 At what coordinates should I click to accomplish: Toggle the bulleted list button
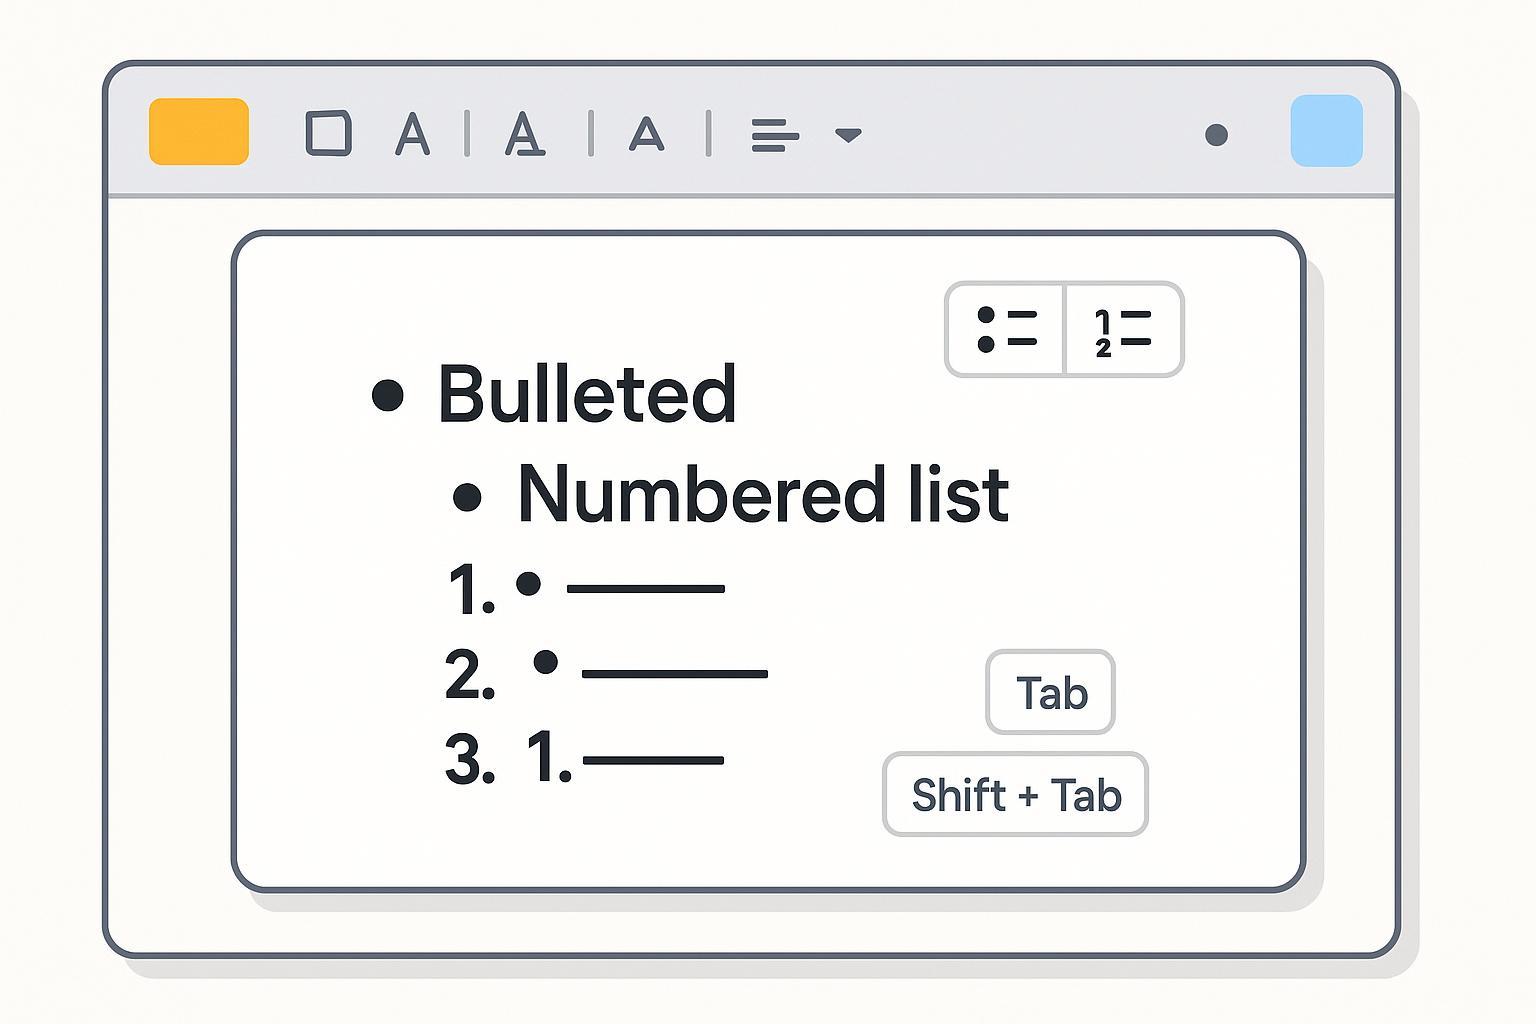click(x=1005, y=329)
